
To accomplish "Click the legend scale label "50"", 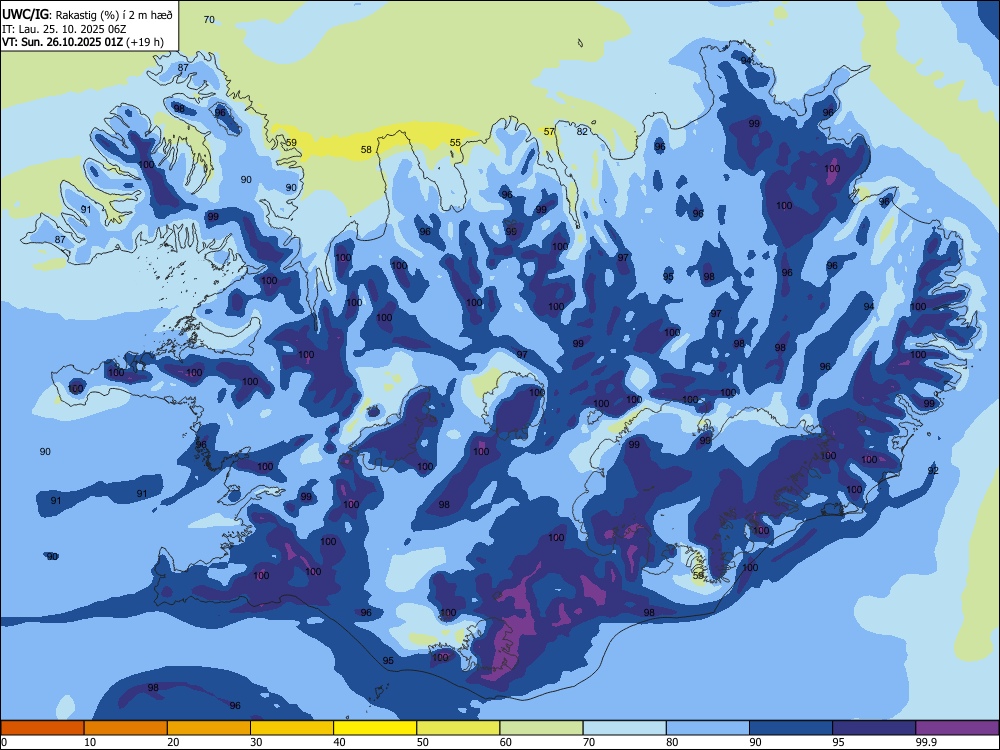I will (422, 742).
